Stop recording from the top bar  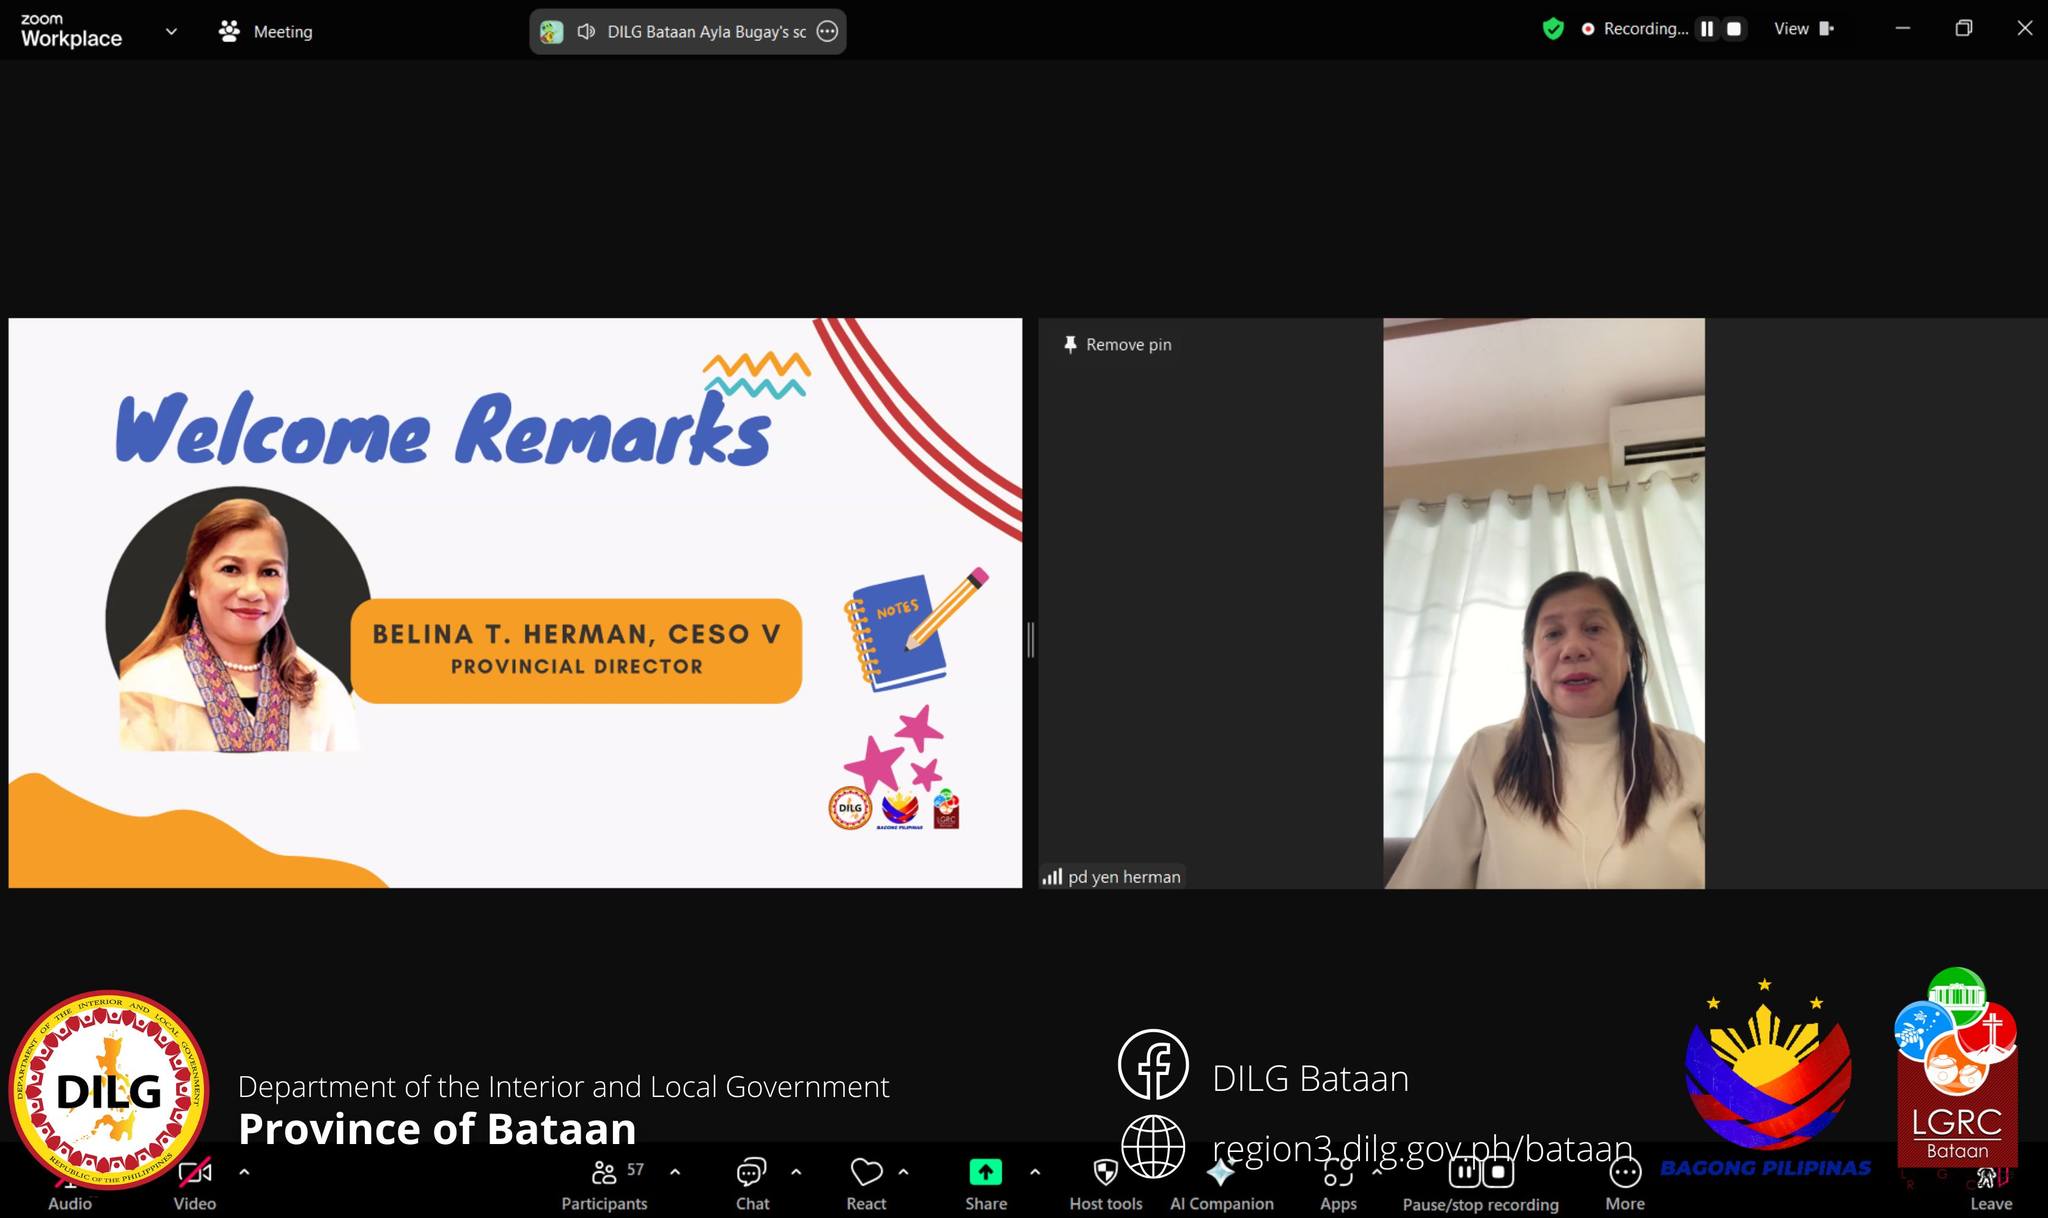[x=1734, y=29]
